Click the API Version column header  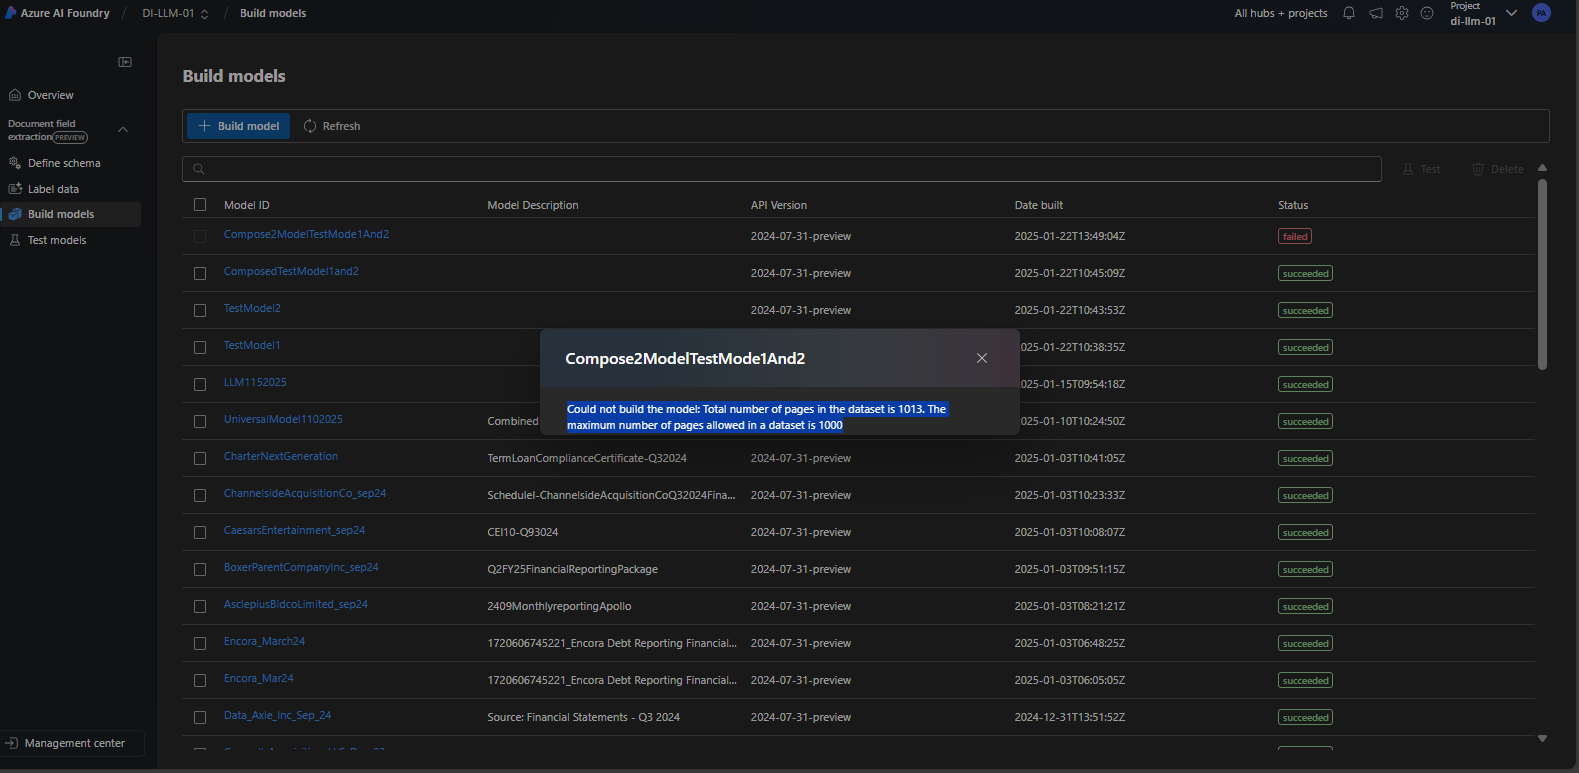[779, 205]
